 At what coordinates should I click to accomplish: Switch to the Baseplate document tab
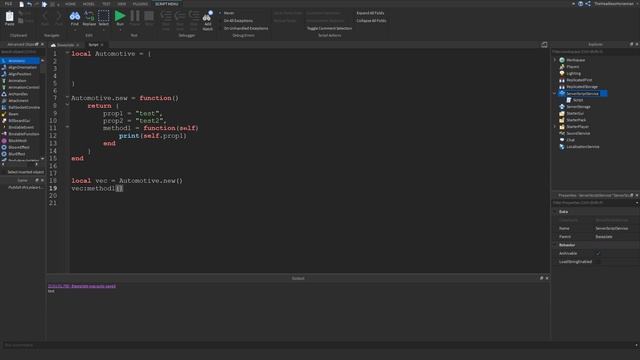point(65,45)
